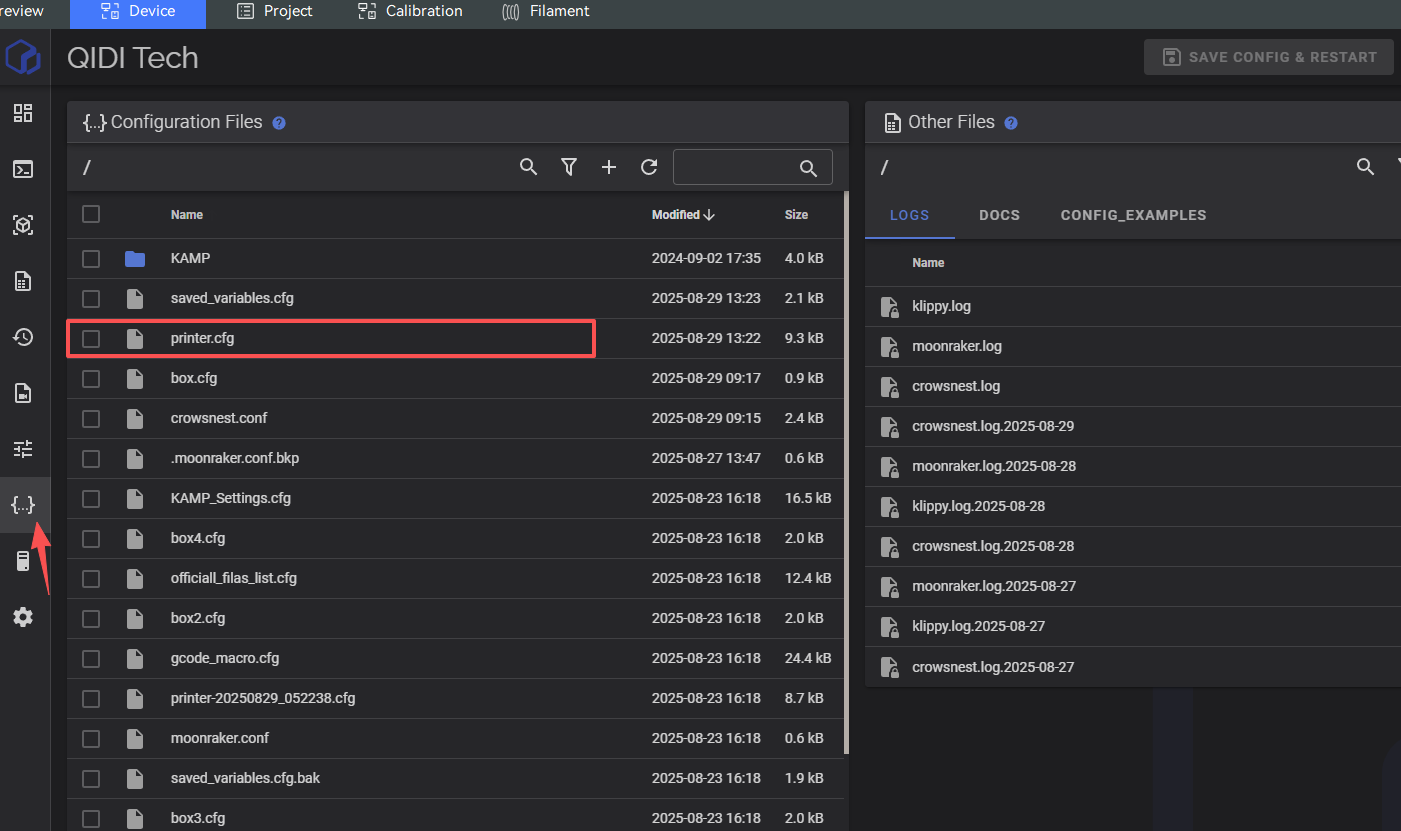Click the search magnifier in Configuration Files toolbar
This screenshot has height=831, width=1401.
pyautogui.click(x=529, y=167)
